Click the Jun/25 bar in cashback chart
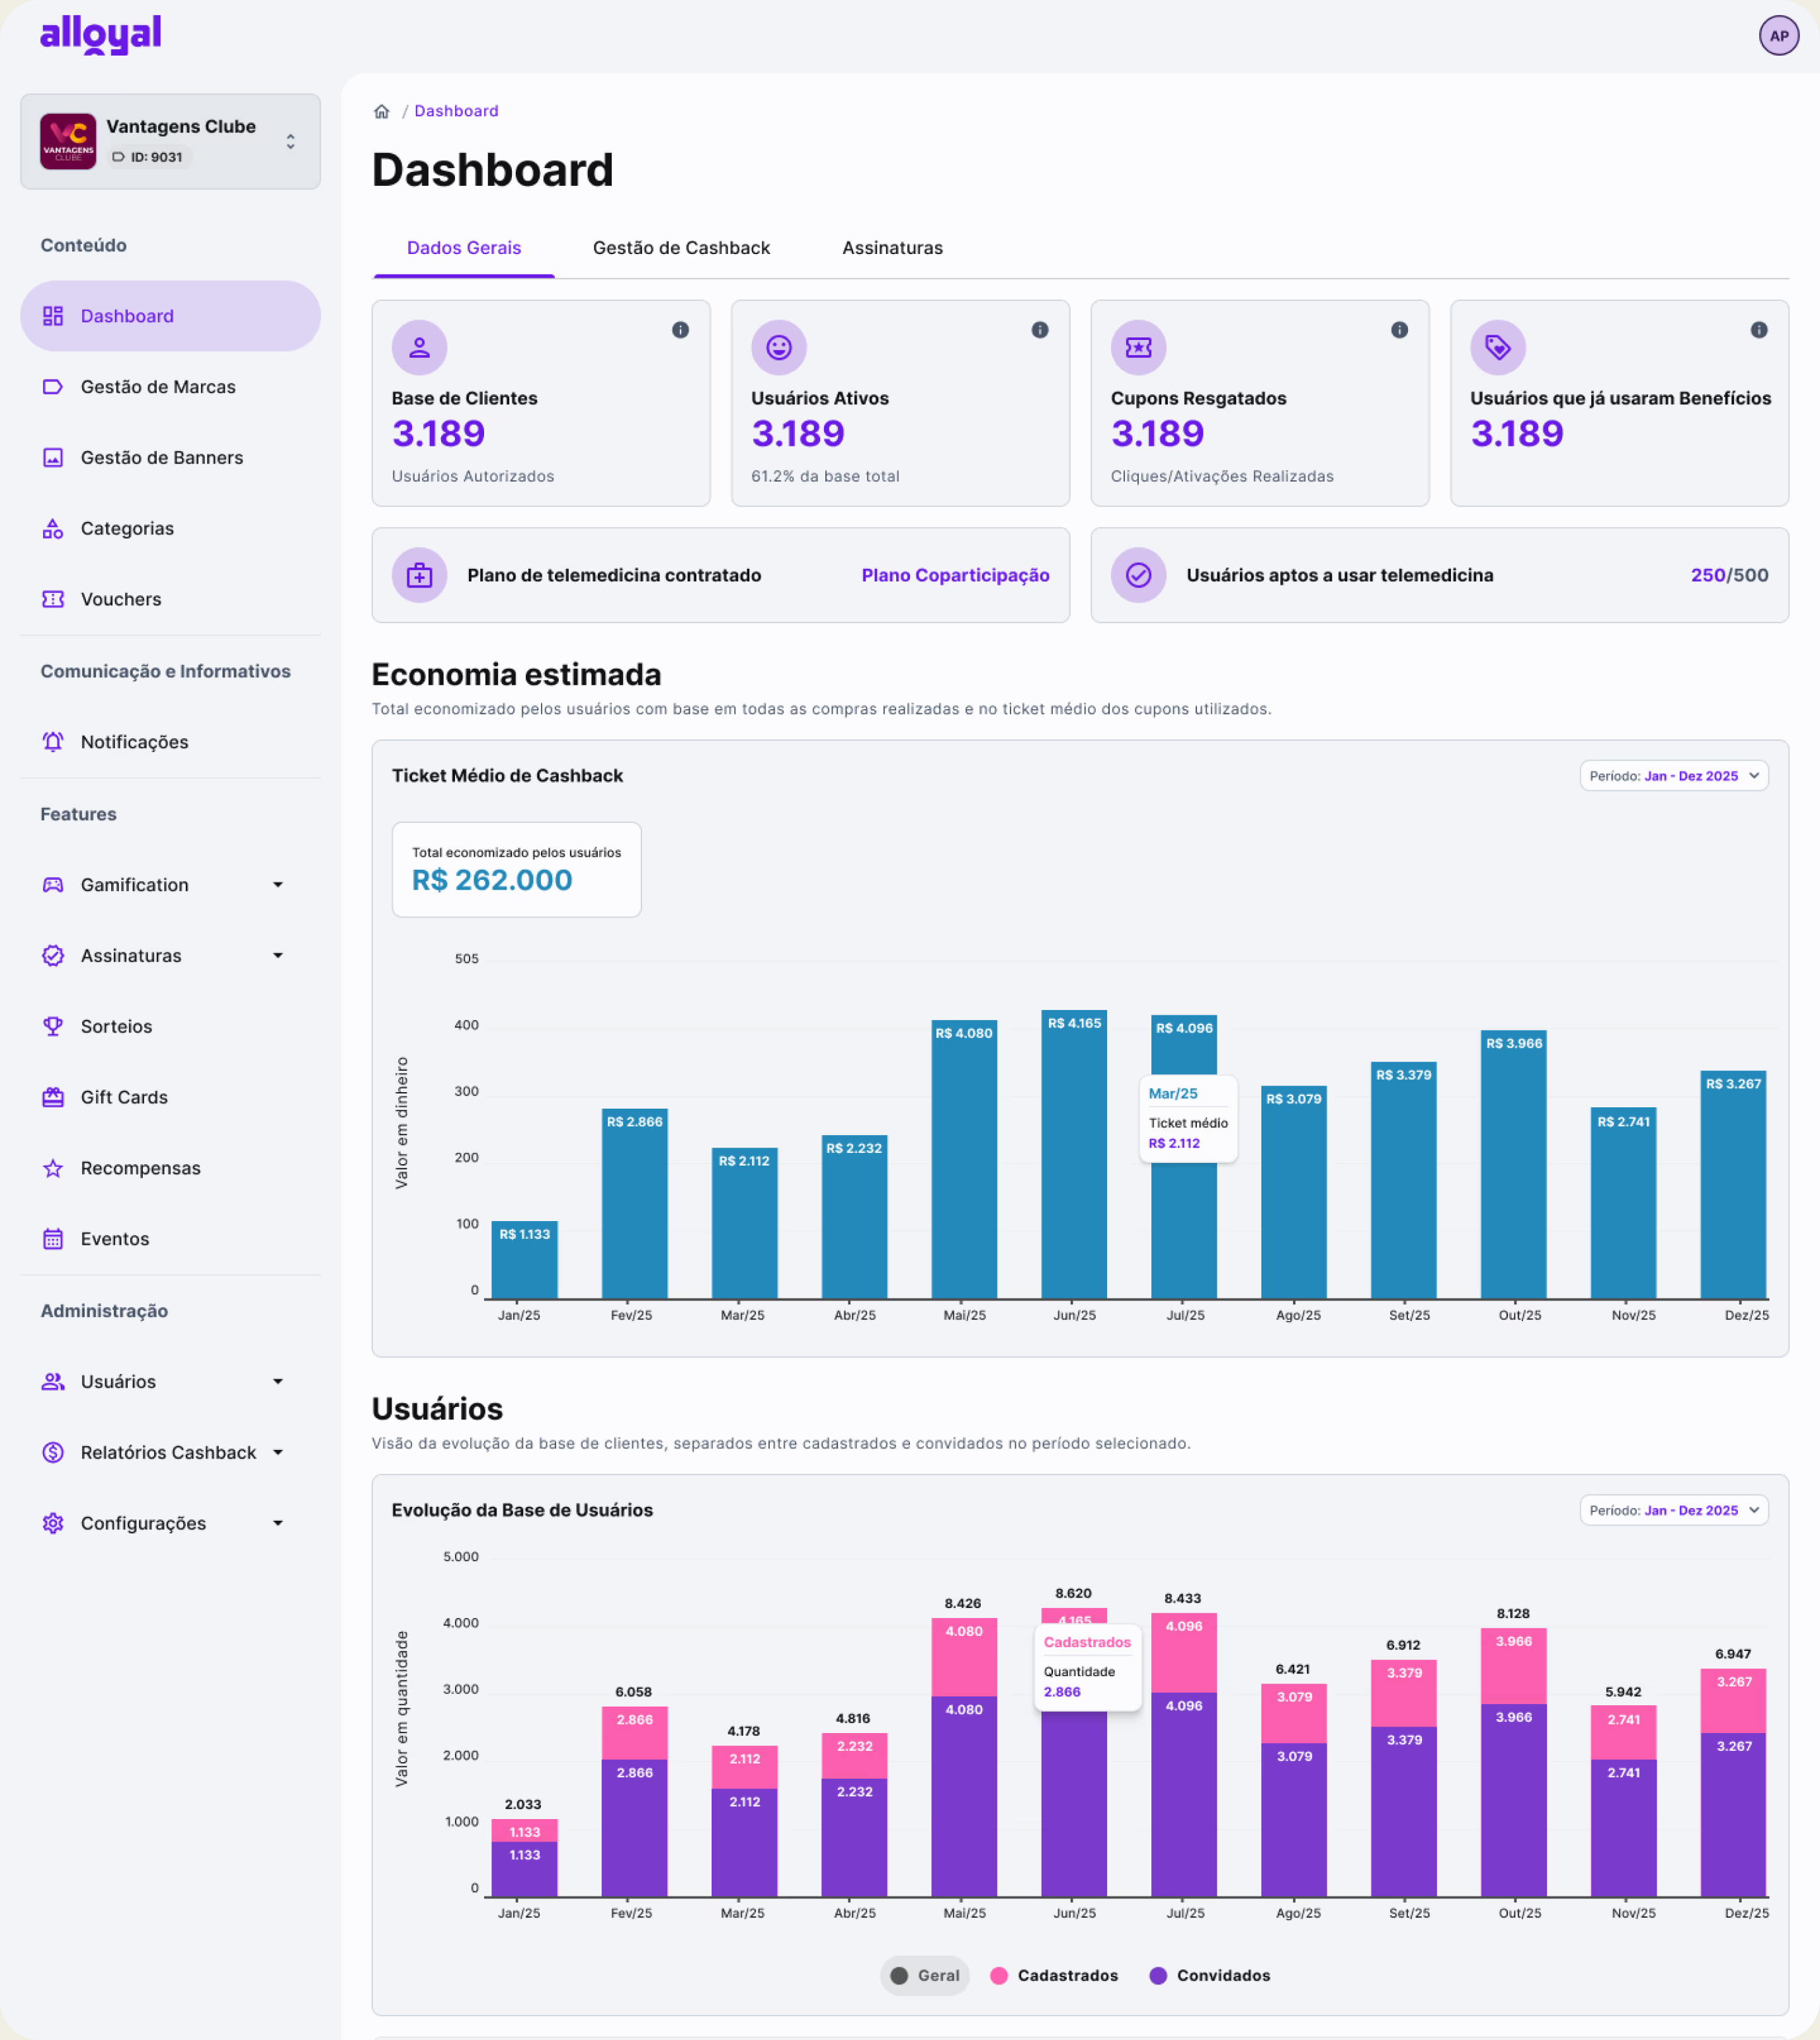This screenshot has height=2040, width=1820. [x=1074, y=1154]
